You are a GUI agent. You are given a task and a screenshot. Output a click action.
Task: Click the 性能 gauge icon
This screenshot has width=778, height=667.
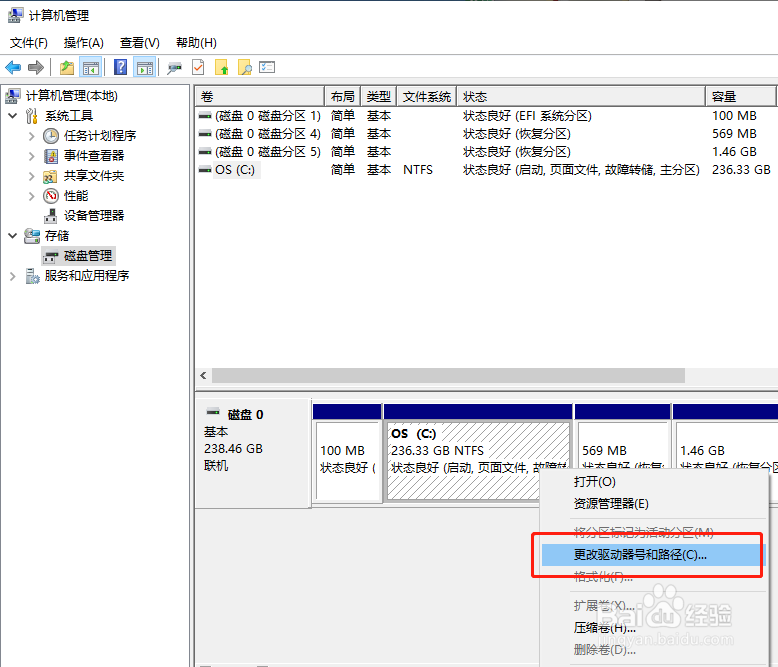point(51,196)
